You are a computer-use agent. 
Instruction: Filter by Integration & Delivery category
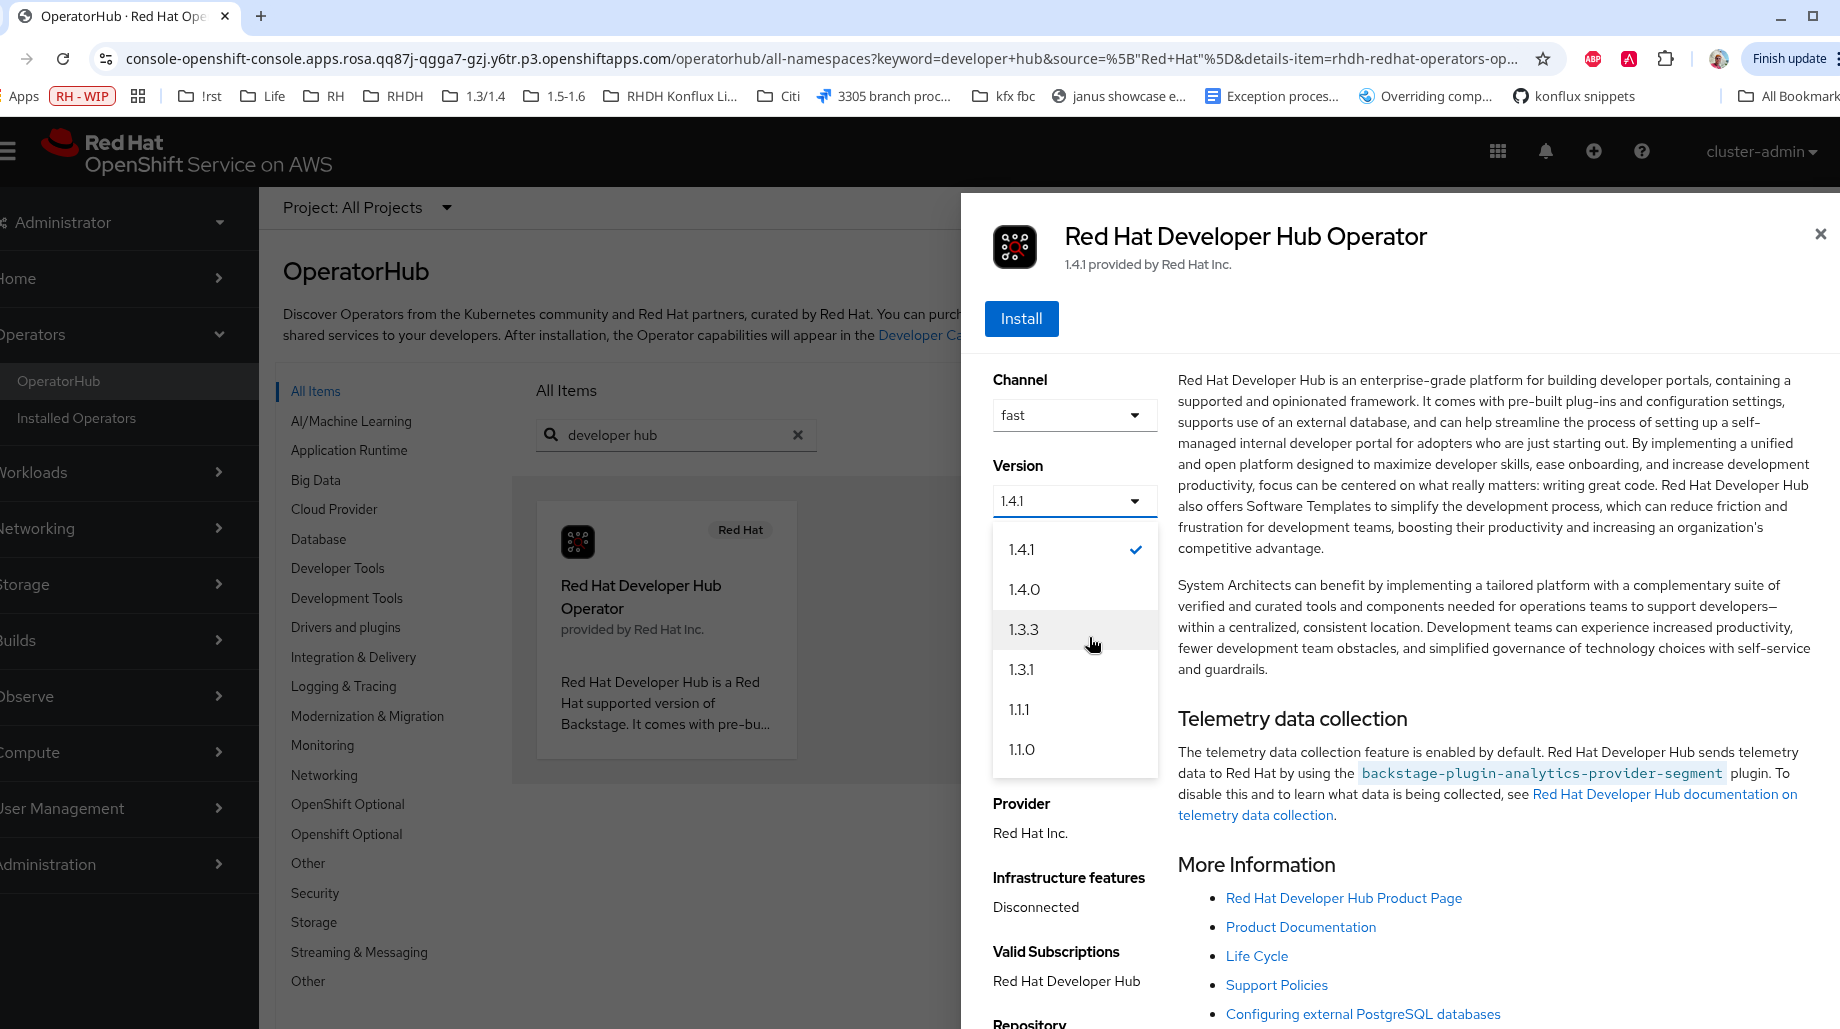(353, 657)
